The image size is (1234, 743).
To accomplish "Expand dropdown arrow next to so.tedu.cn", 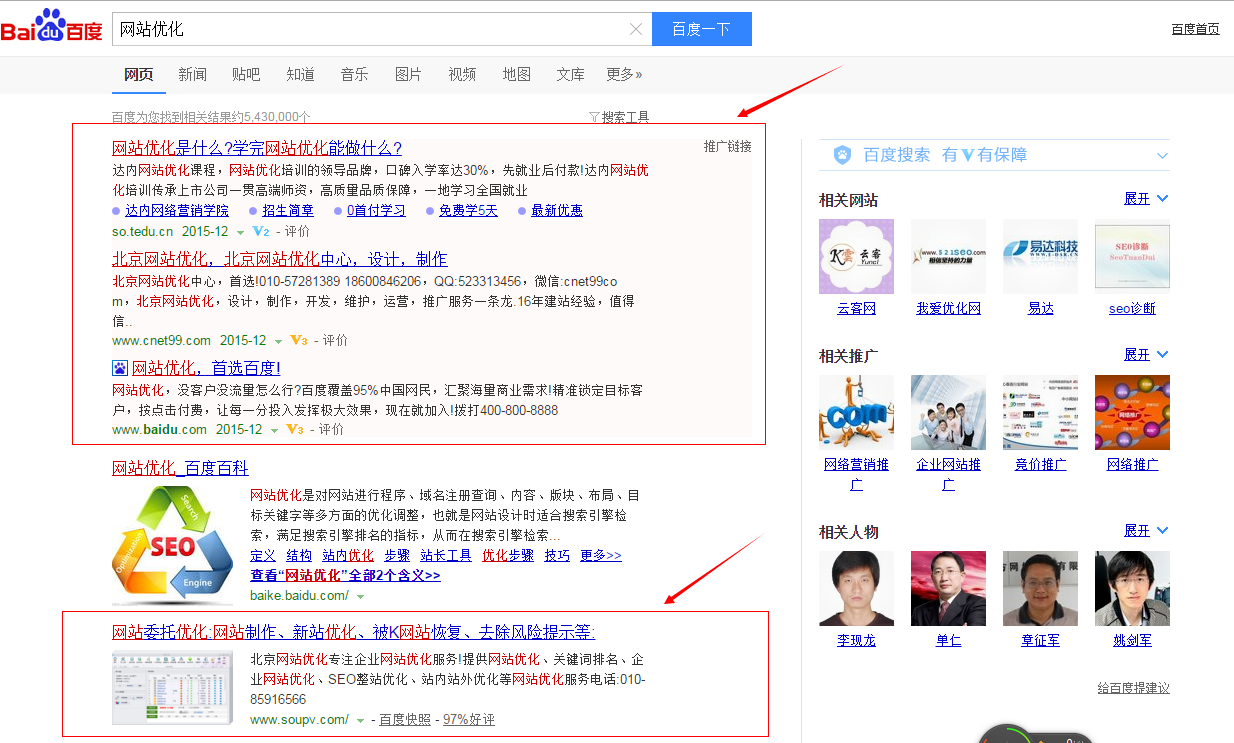I will click(x=240, y=232).
